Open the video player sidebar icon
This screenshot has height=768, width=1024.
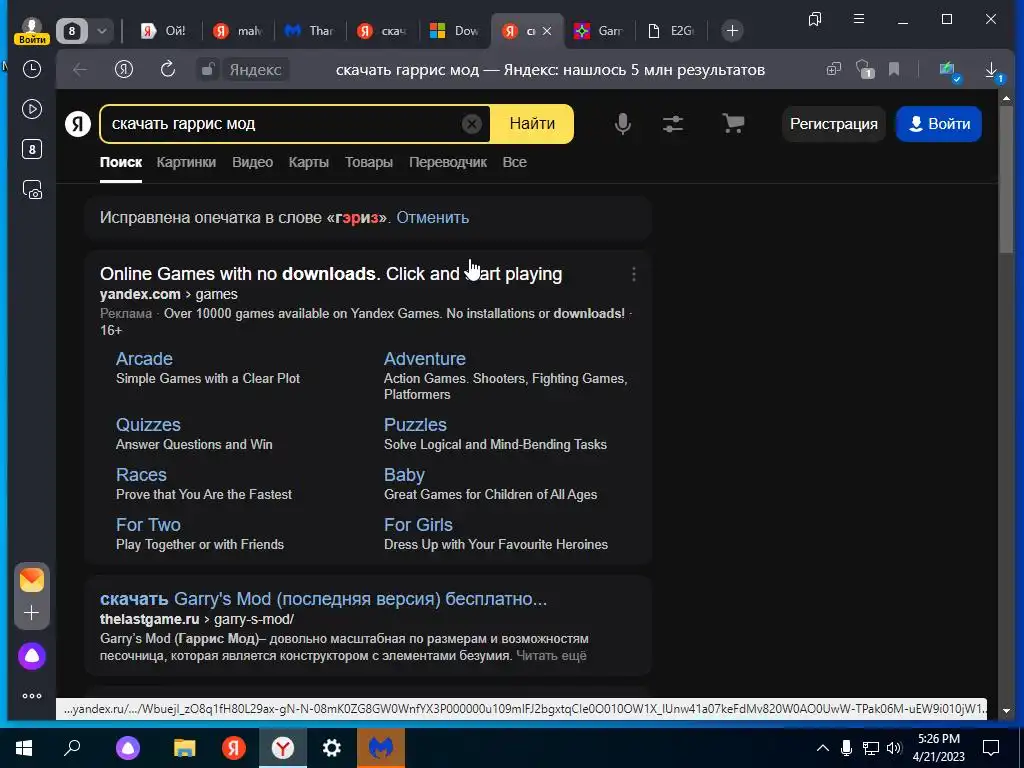31,109
